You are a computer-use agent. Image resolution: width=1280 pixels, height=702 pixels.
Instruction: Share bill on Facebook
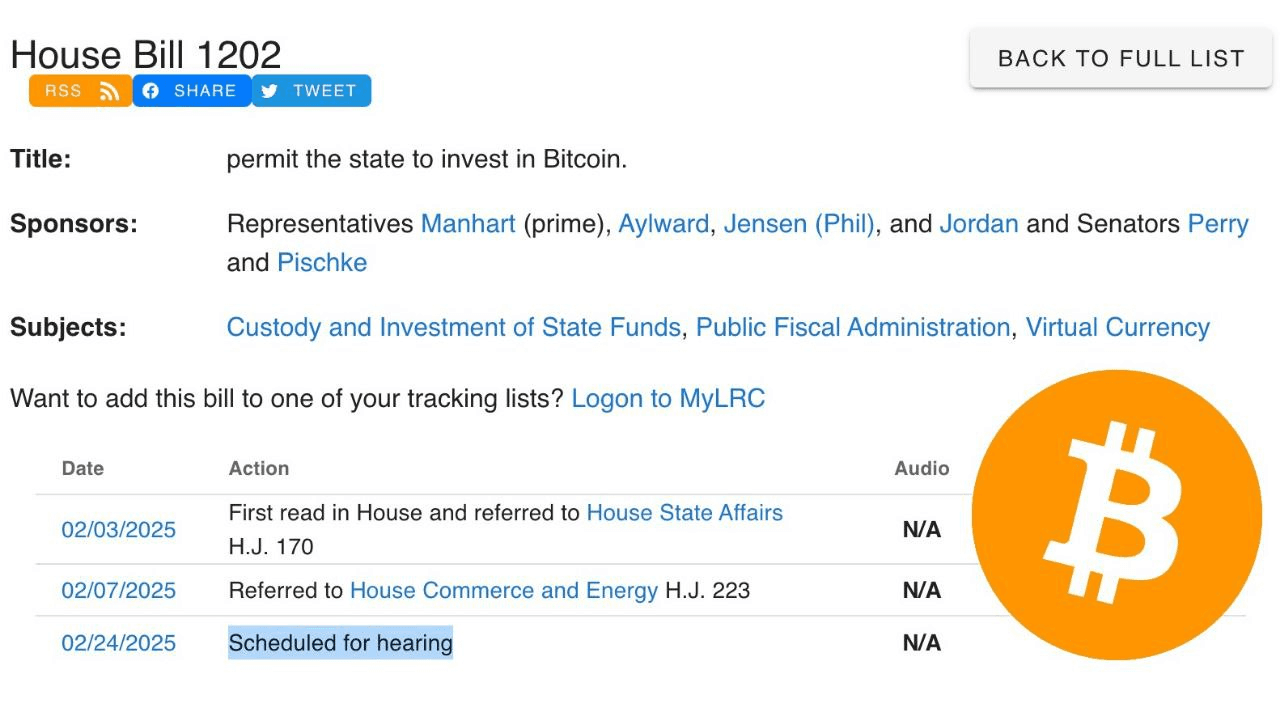[x=192, y=90]
